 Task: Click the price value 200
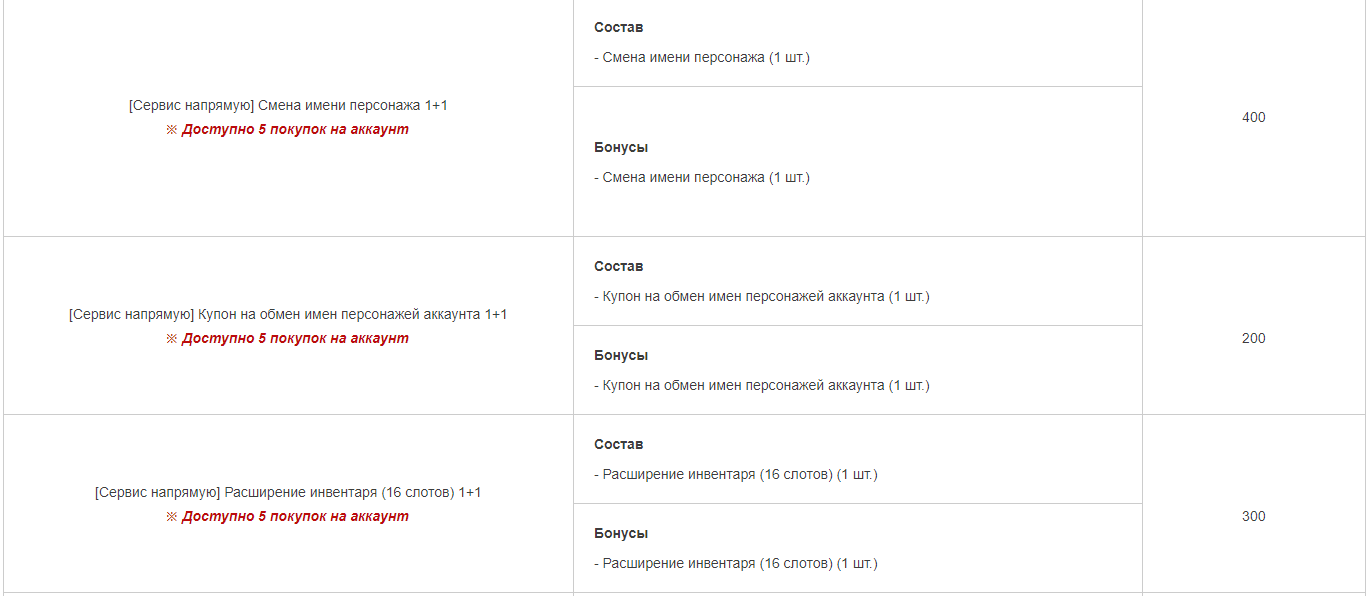[x=1253, y=338]
